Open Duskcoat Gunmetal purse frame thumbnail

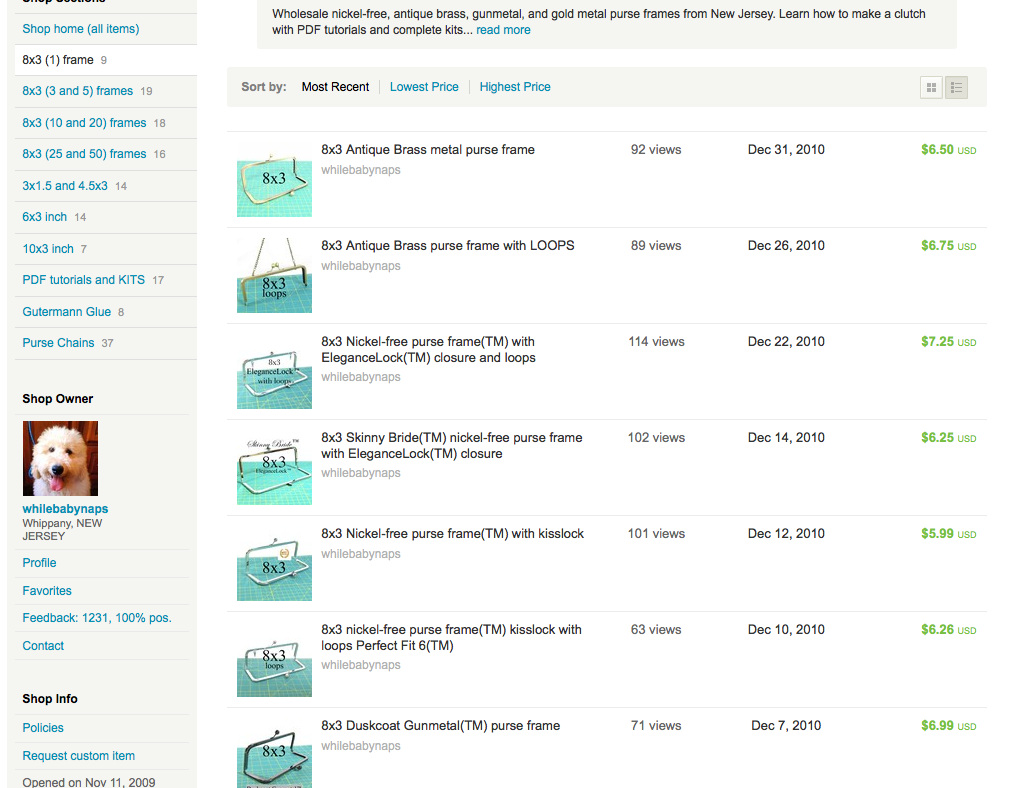[x=274, y=754]
